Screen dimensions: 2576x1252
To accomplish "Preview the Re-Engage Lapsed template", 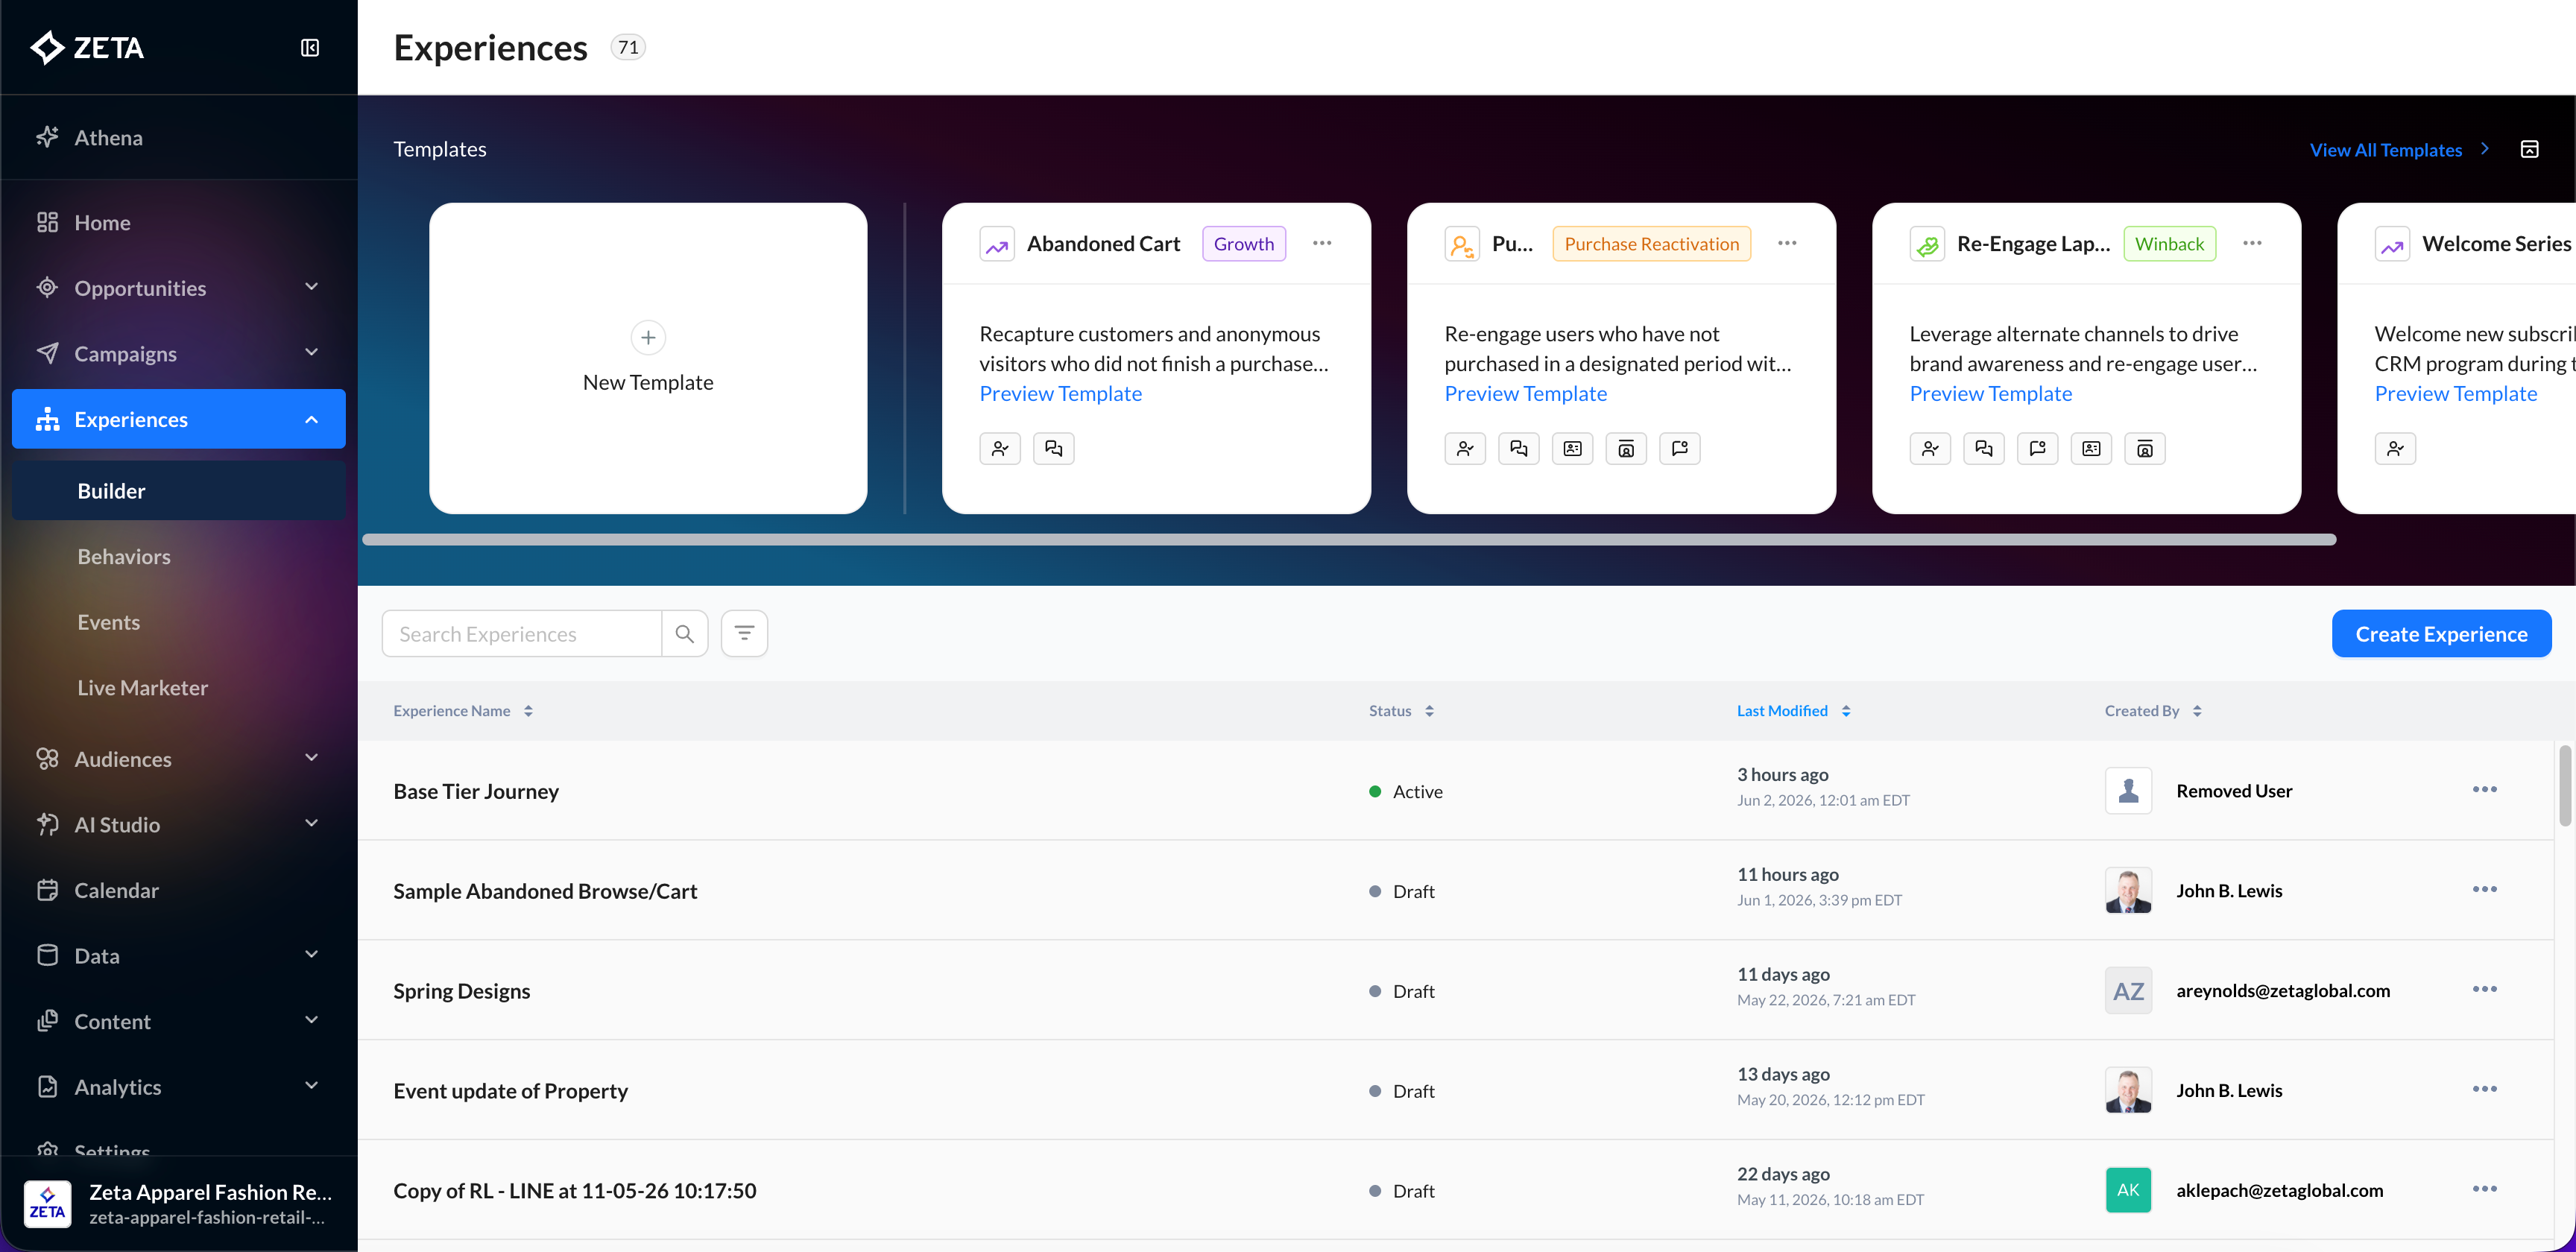I will click(1990, 393).
